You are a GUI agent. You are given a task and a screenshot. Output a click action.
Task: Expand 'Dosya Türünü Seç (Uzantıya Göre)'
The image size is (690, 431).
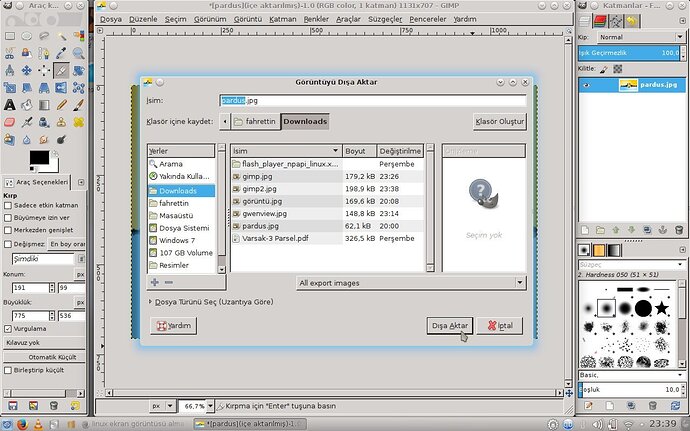click(150, 302)
